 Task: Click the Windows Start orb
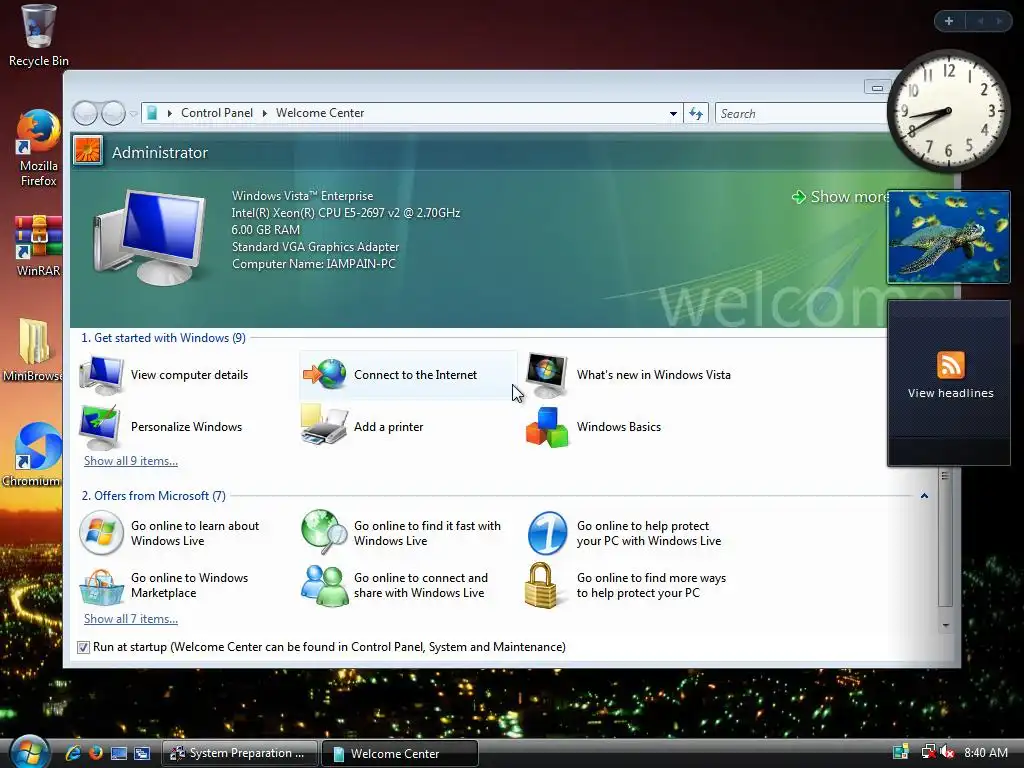coord(30,751)
